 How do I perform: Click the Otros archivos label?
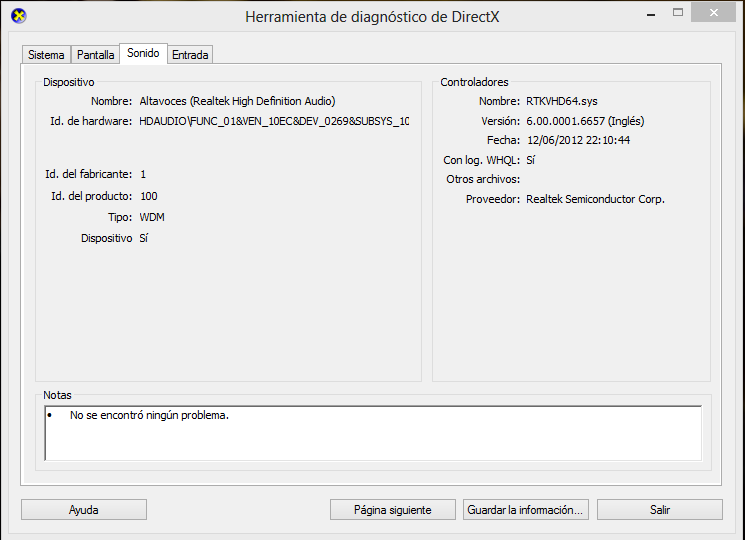[483, 179]
